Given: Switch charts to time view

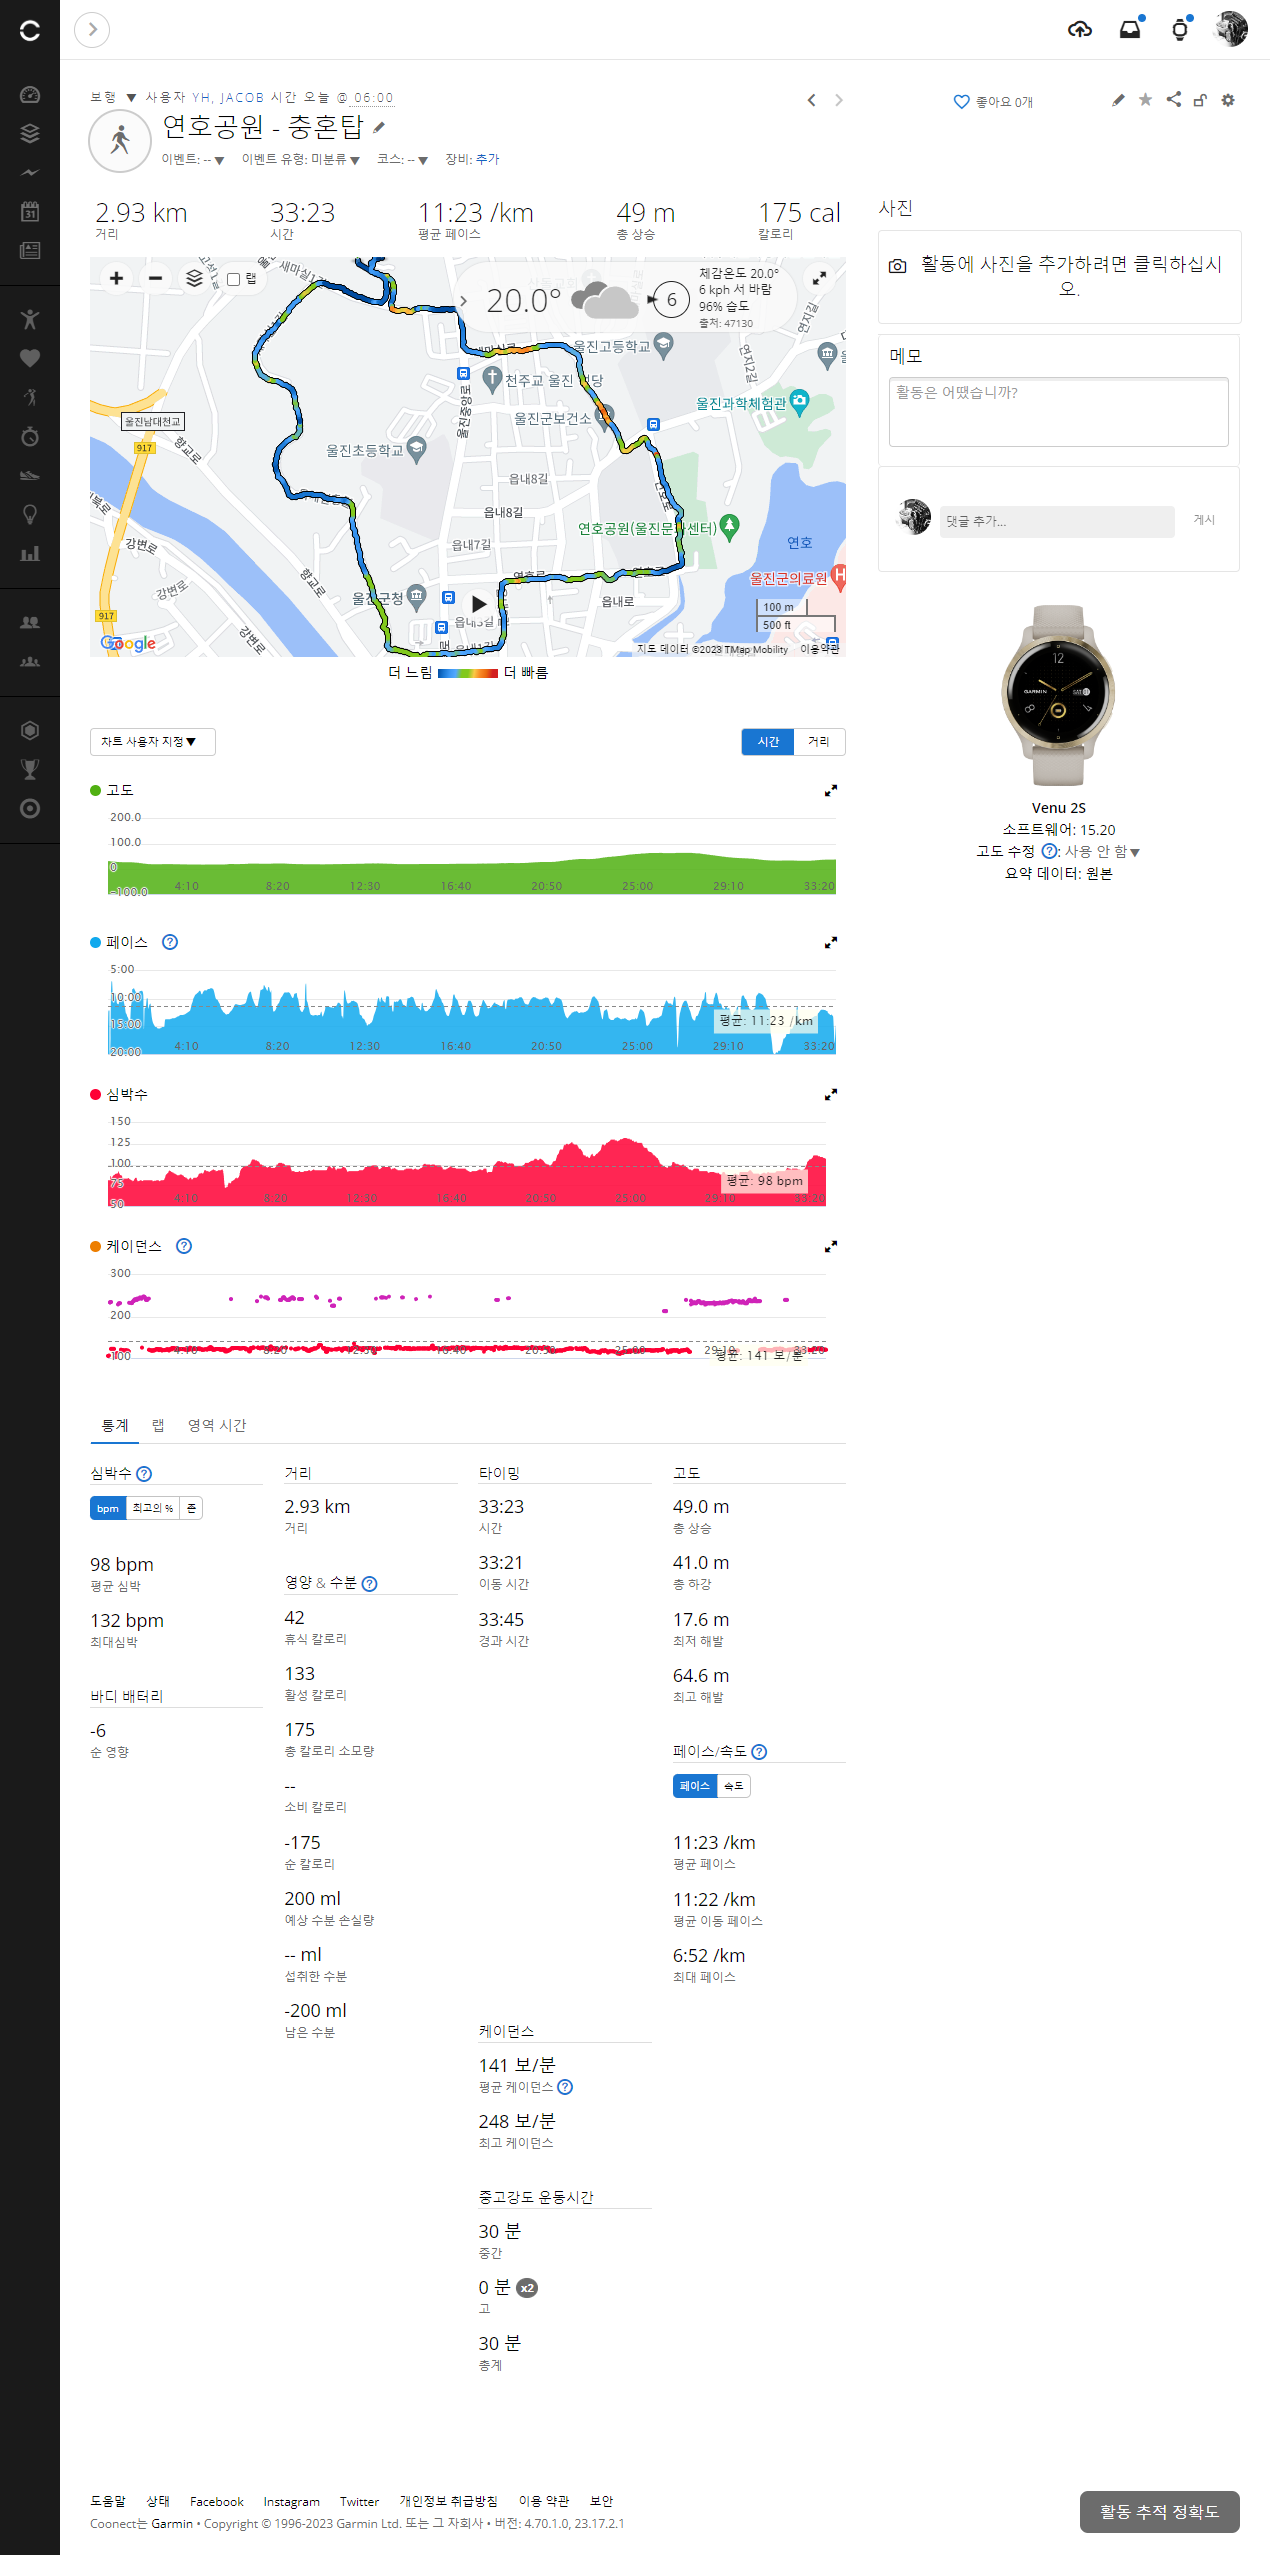Looking at the screenshot, I should (768, 742).
